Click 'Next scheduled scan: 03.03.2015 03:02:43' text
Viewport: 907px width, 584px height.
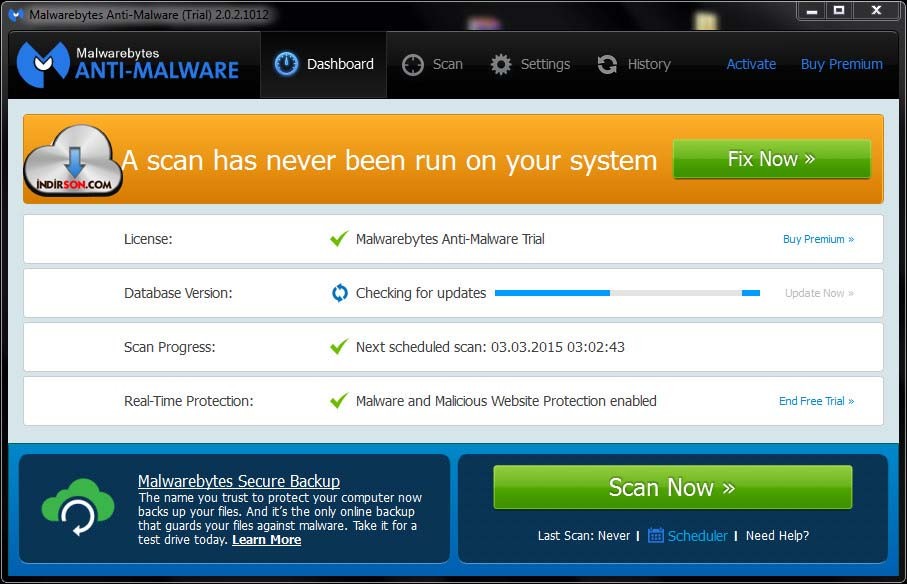490,347
